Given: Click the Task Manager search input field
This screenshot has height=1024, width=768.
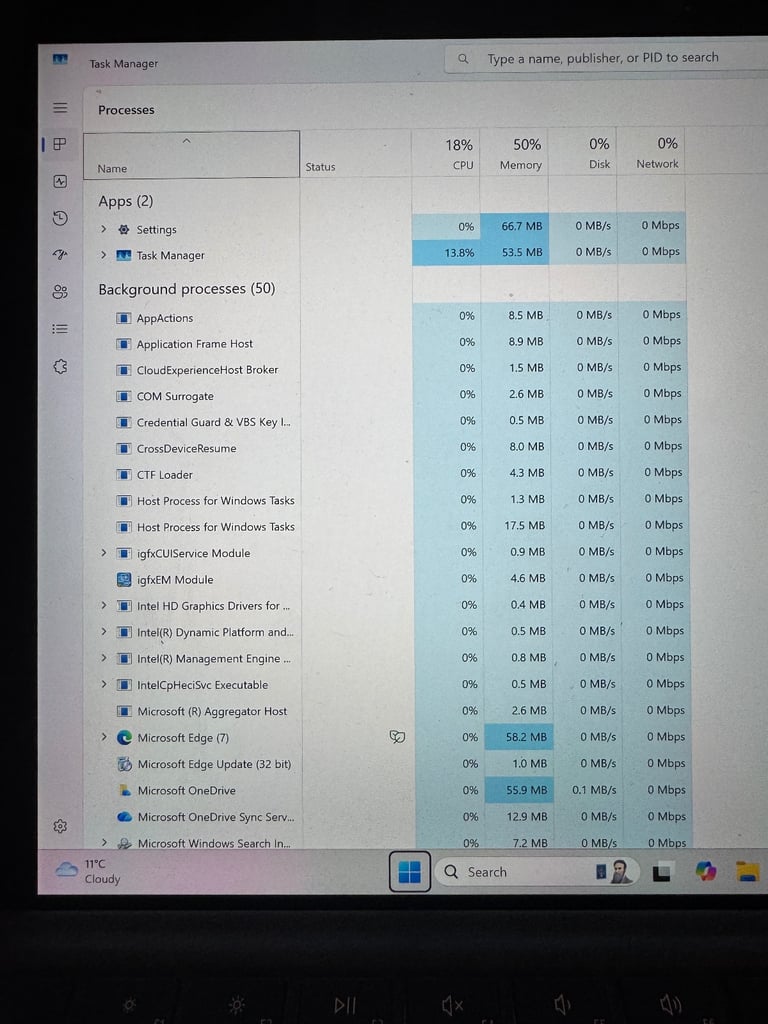Looking at the screenshot, I should (607, 58).
